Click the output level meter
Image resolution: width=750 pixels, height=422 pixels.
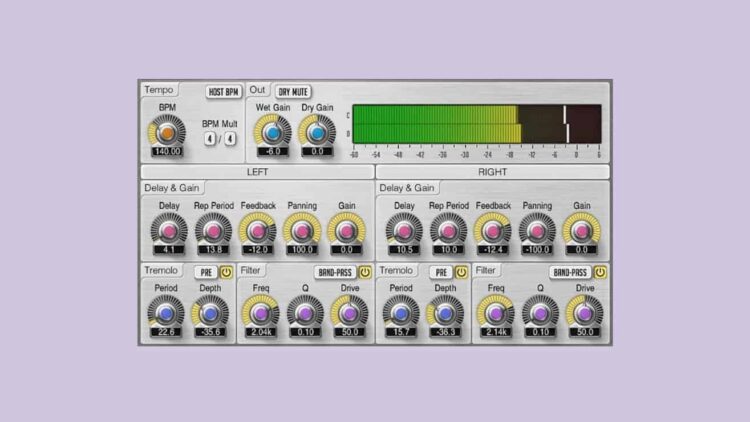tap(477, 124)
